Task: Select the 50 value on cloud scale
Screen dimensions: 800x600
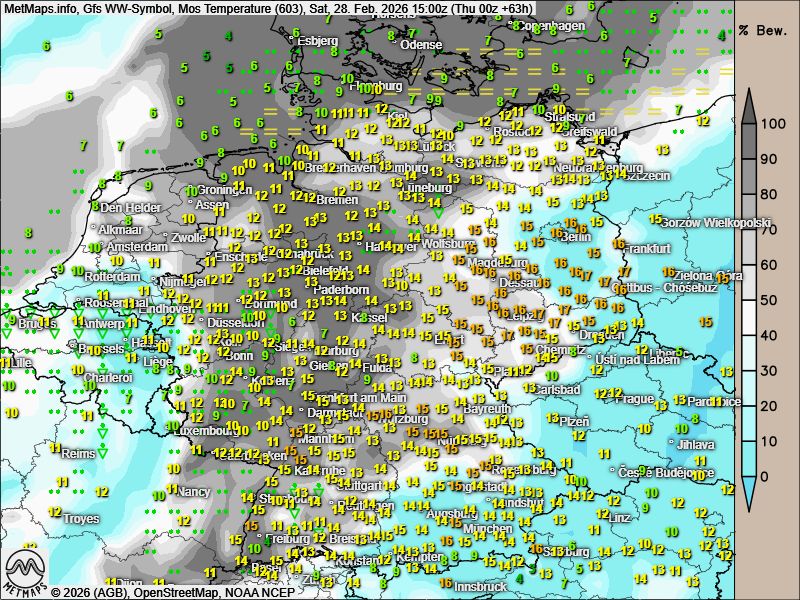Action: point(770,300)
